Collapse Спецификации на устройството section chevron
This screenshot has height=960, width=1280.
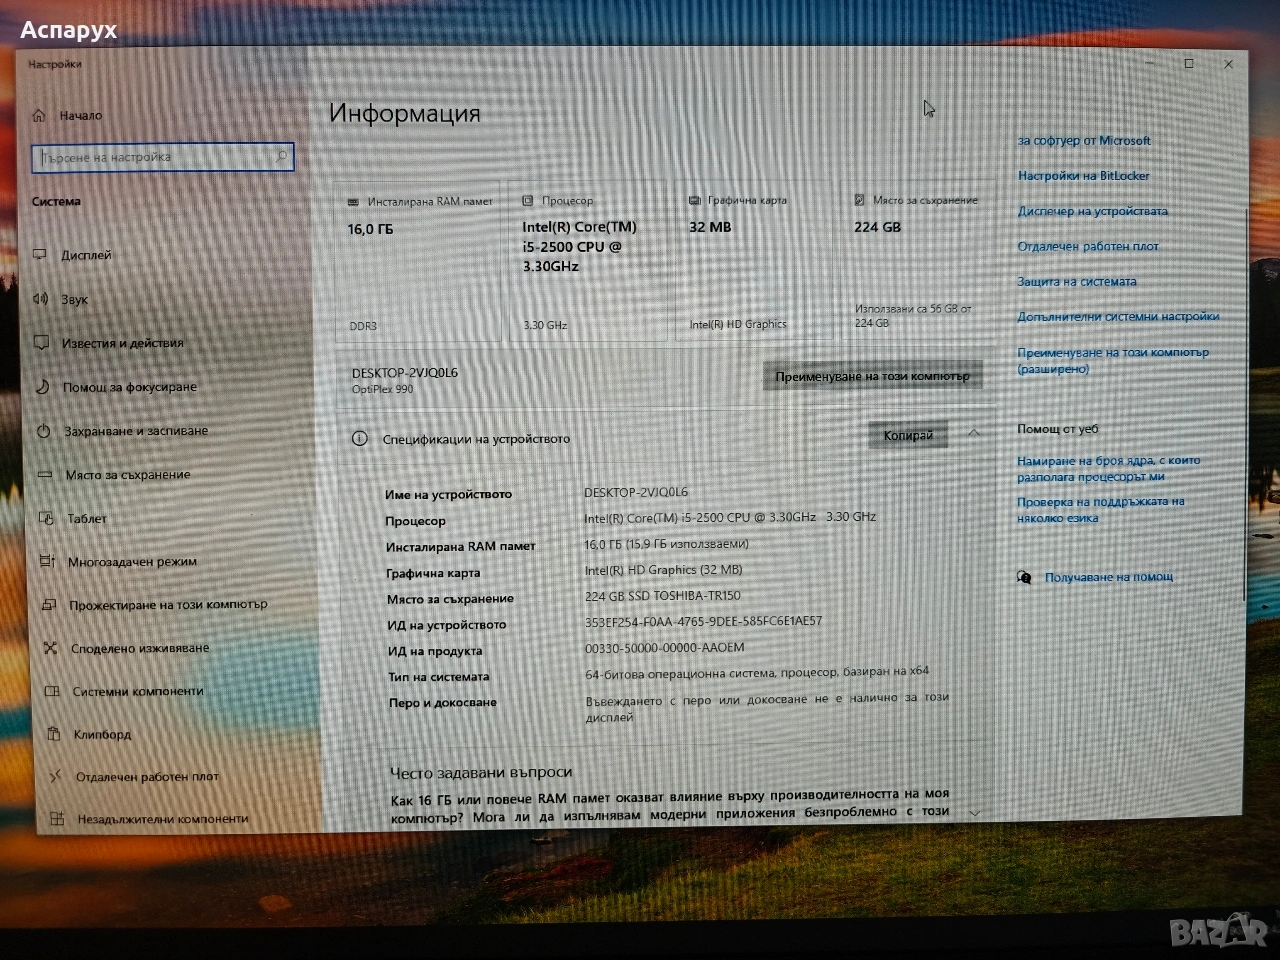click(974, 433)
